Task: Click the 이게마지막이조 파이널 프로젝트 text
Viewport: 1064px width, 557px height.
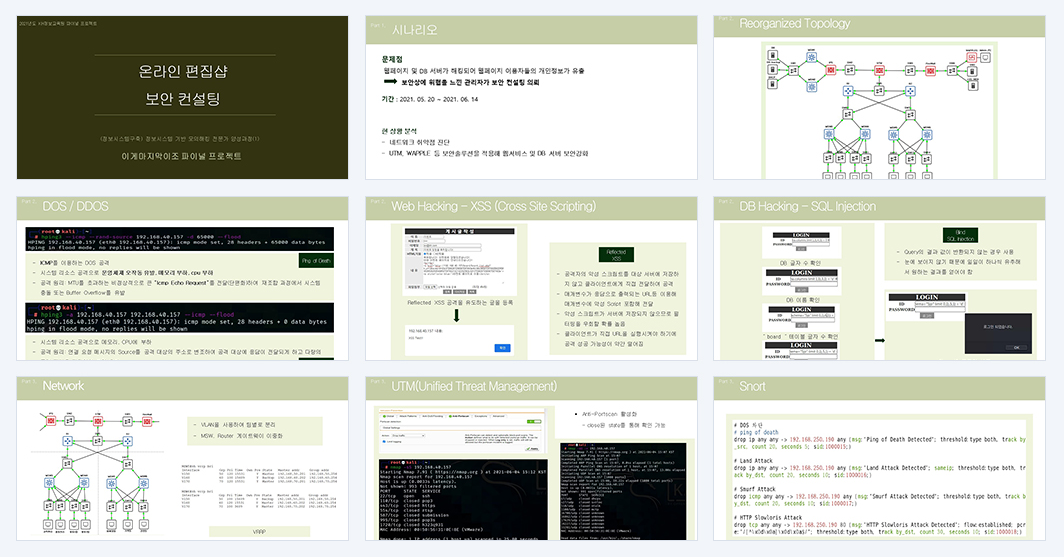Action: 181,156
